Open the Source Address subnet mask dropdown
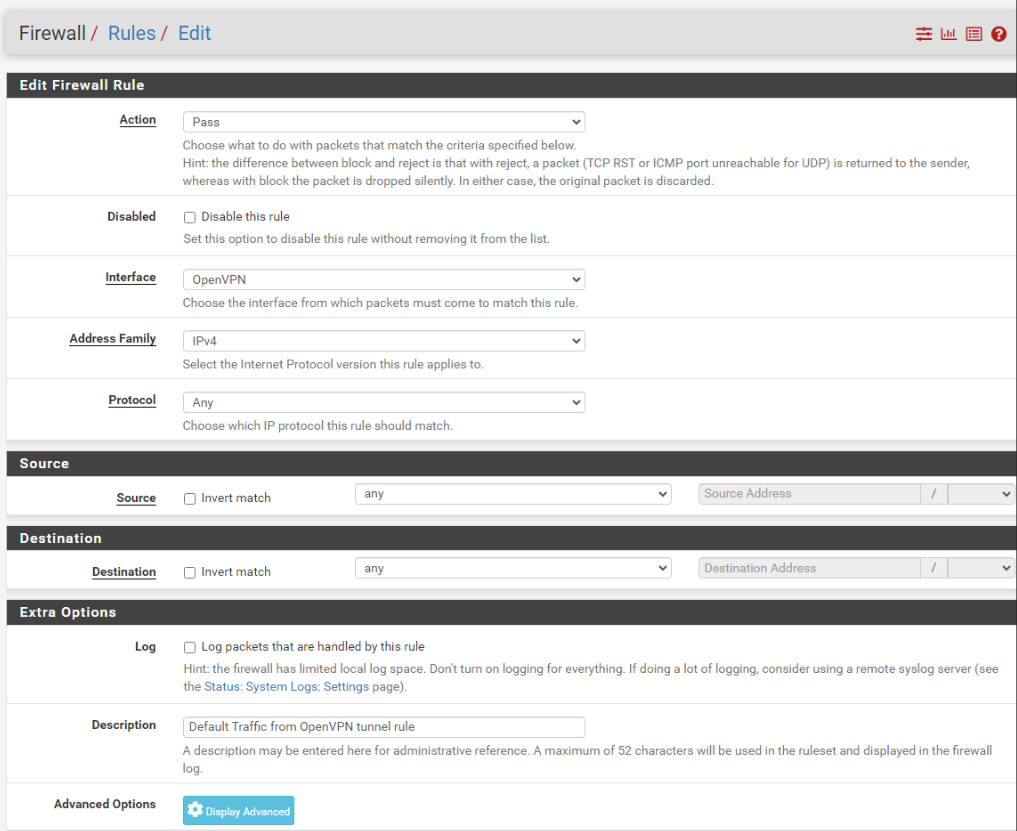Image resolution: width=1017 pixels, height=831 pixels. [981, 494]
